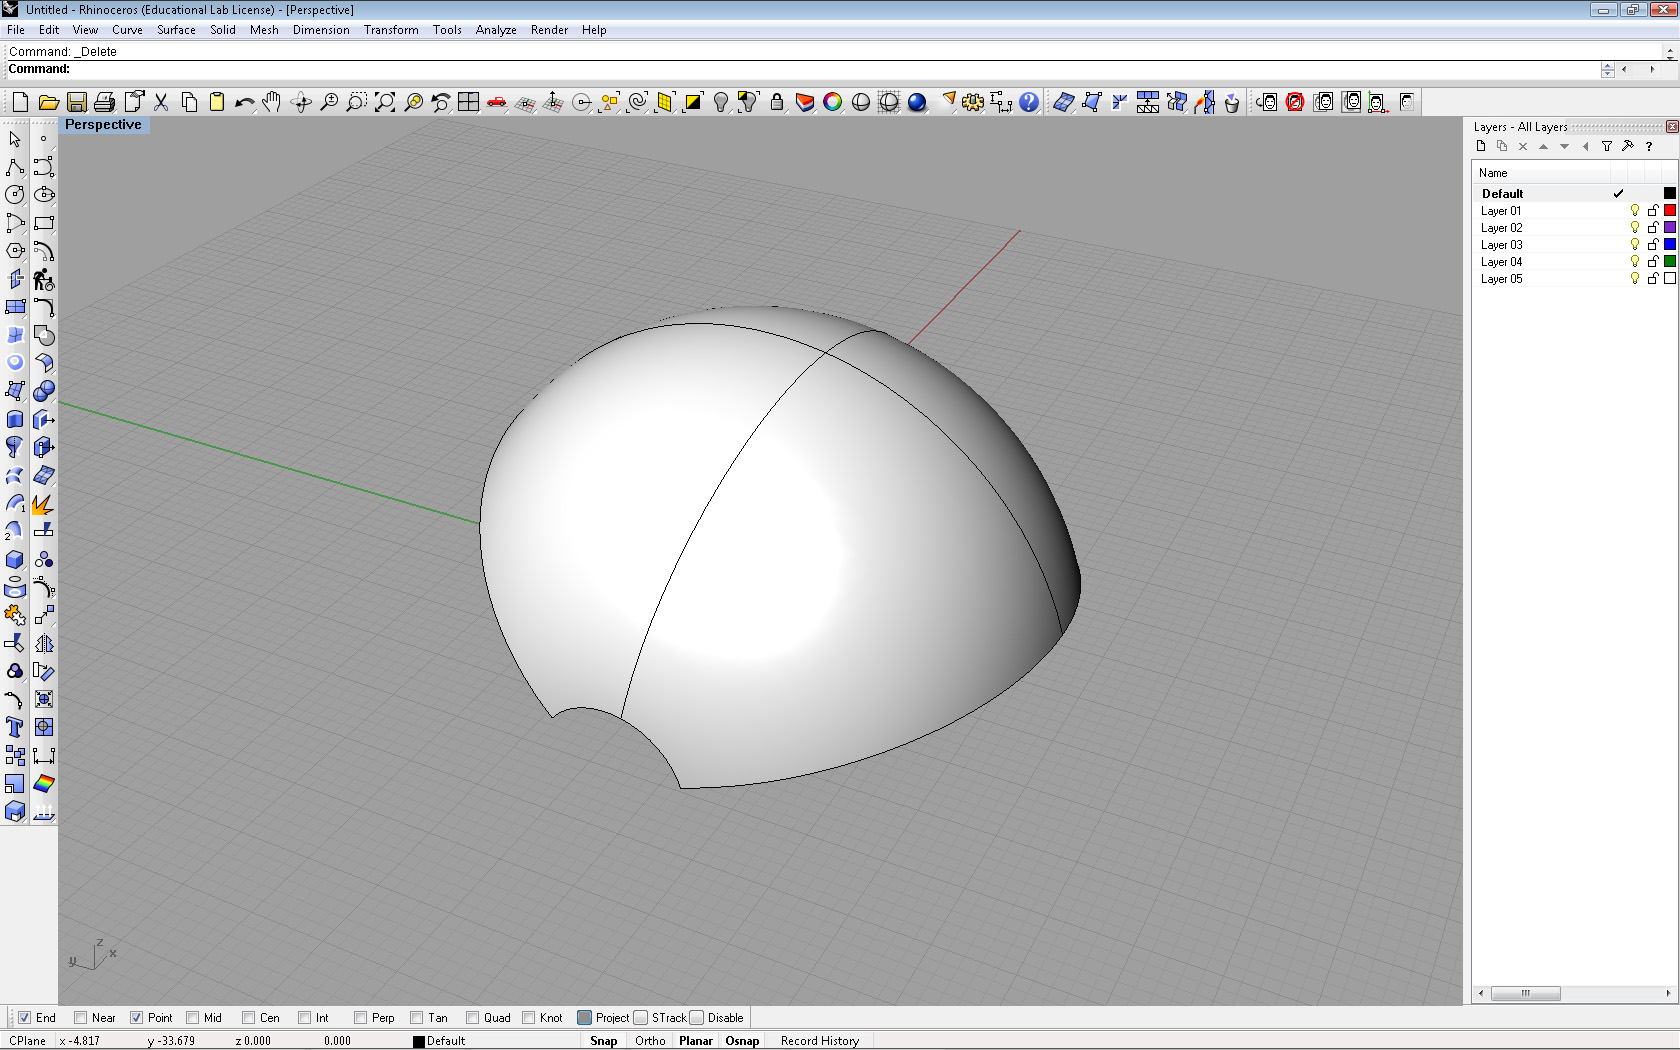Open the Solid menu

223,30
